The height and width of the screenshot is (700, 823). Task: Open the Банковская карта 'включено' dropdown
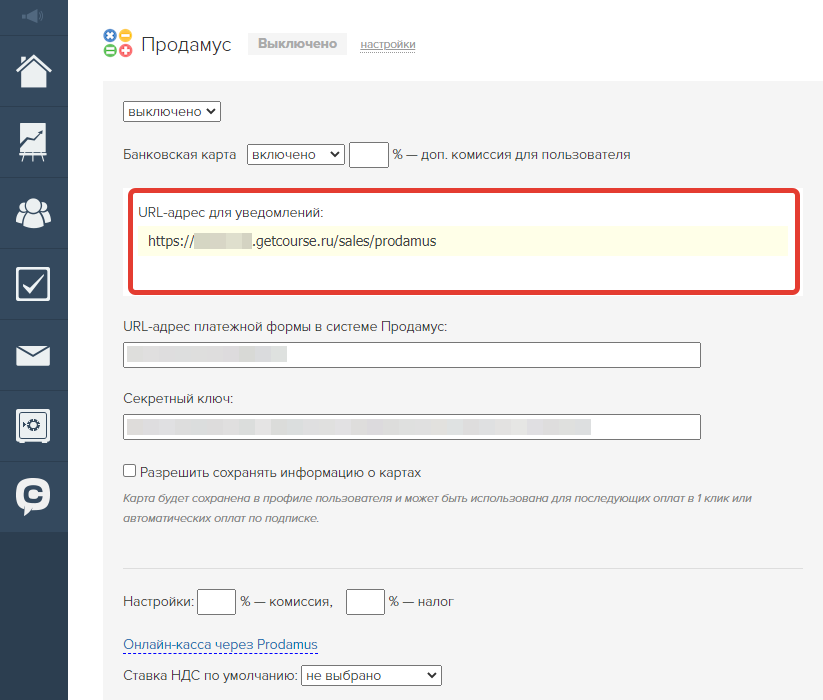pos(296,155)
